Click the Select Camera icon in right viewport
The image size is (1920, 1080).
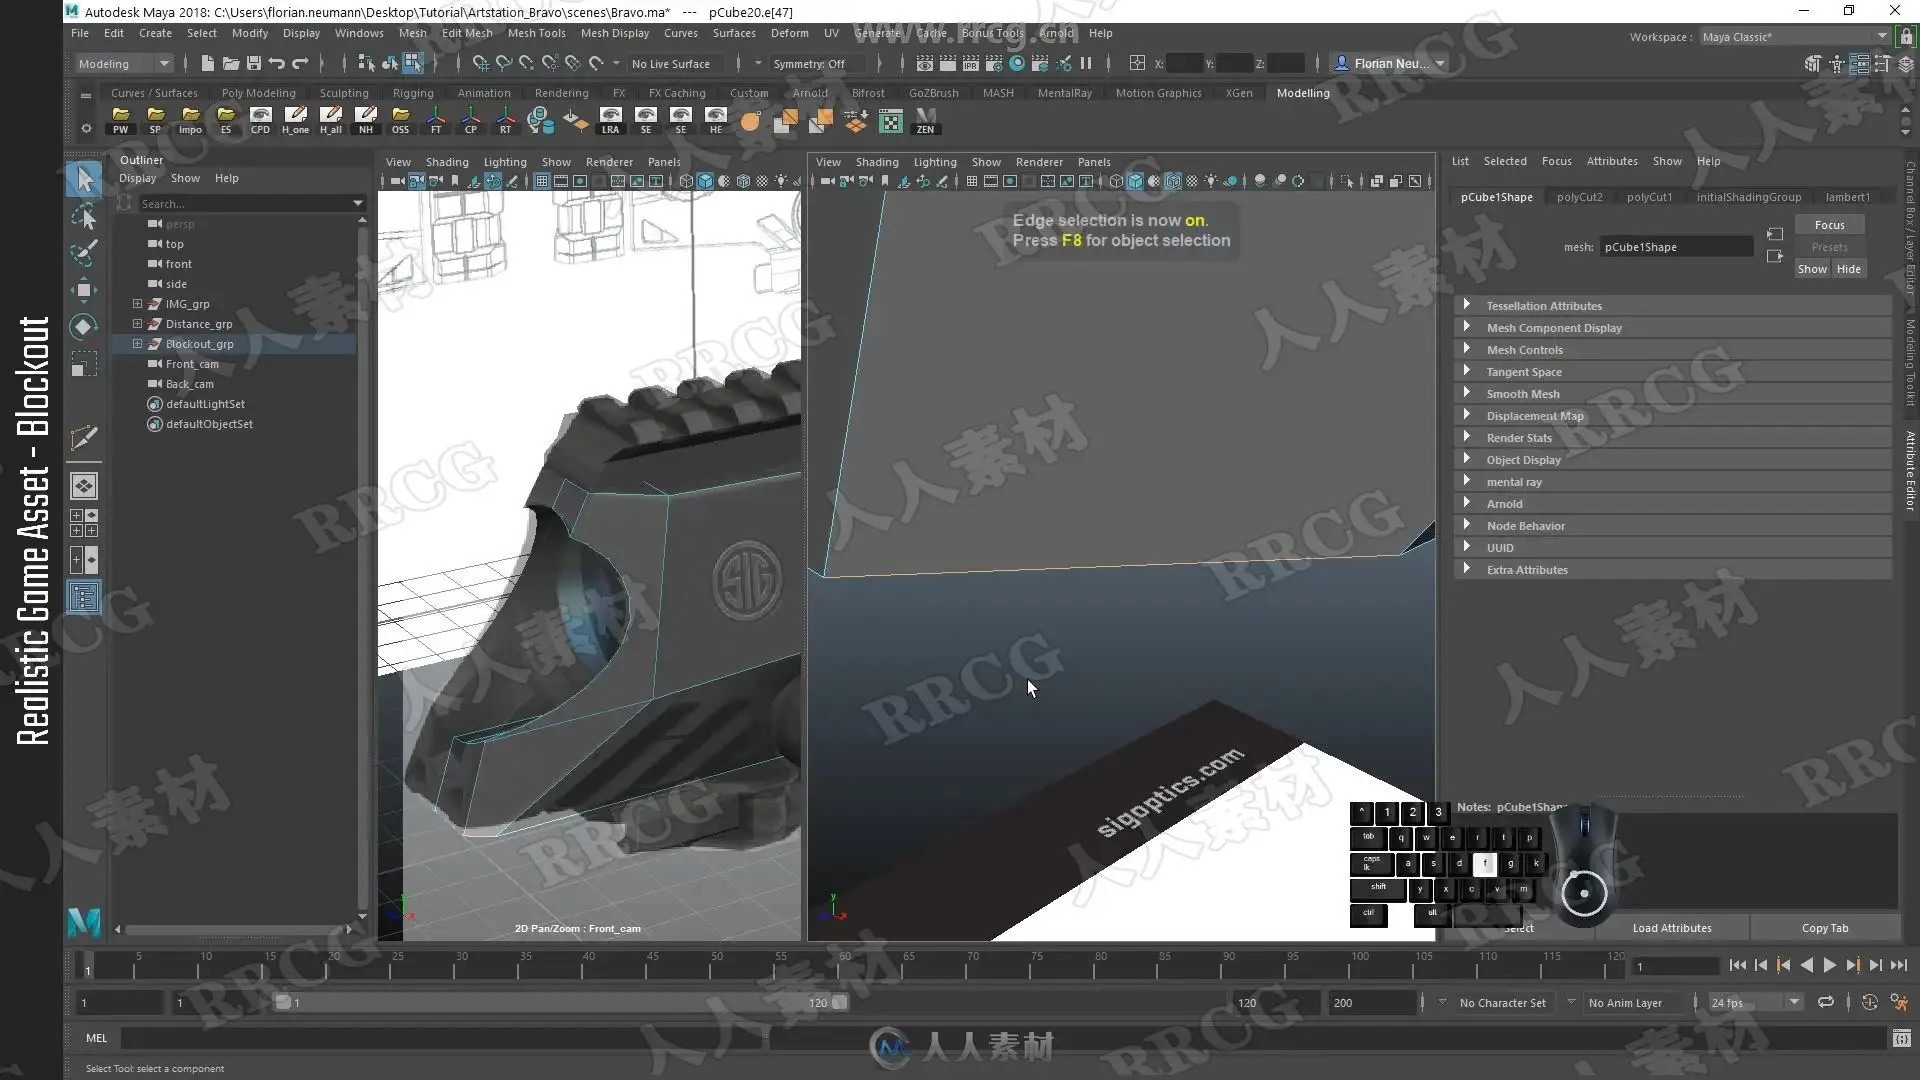(x=828, y=181)
